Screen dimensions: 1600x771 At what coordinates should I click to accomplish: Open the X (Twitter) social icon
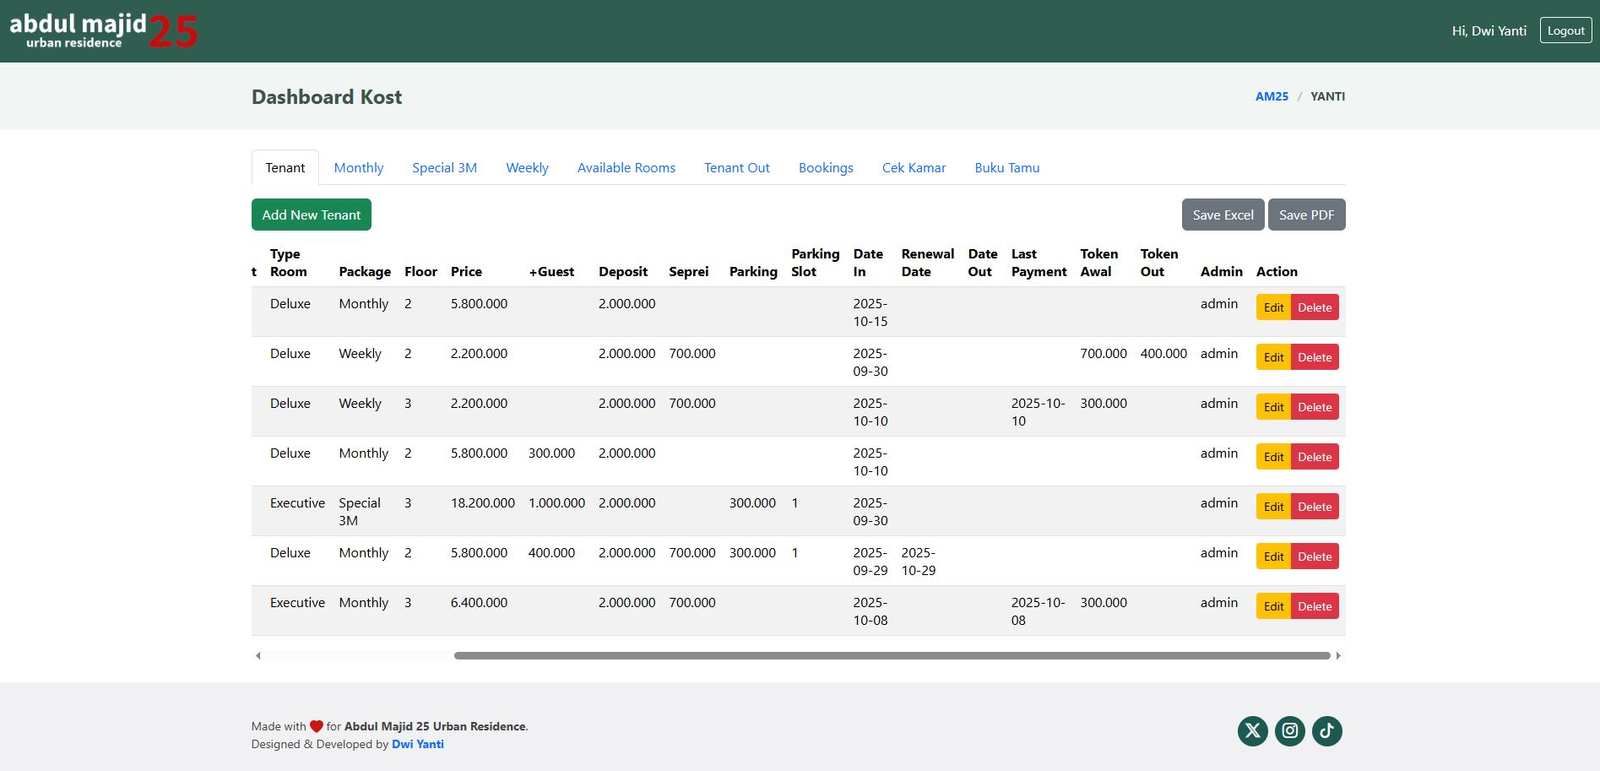point(1252,731)
